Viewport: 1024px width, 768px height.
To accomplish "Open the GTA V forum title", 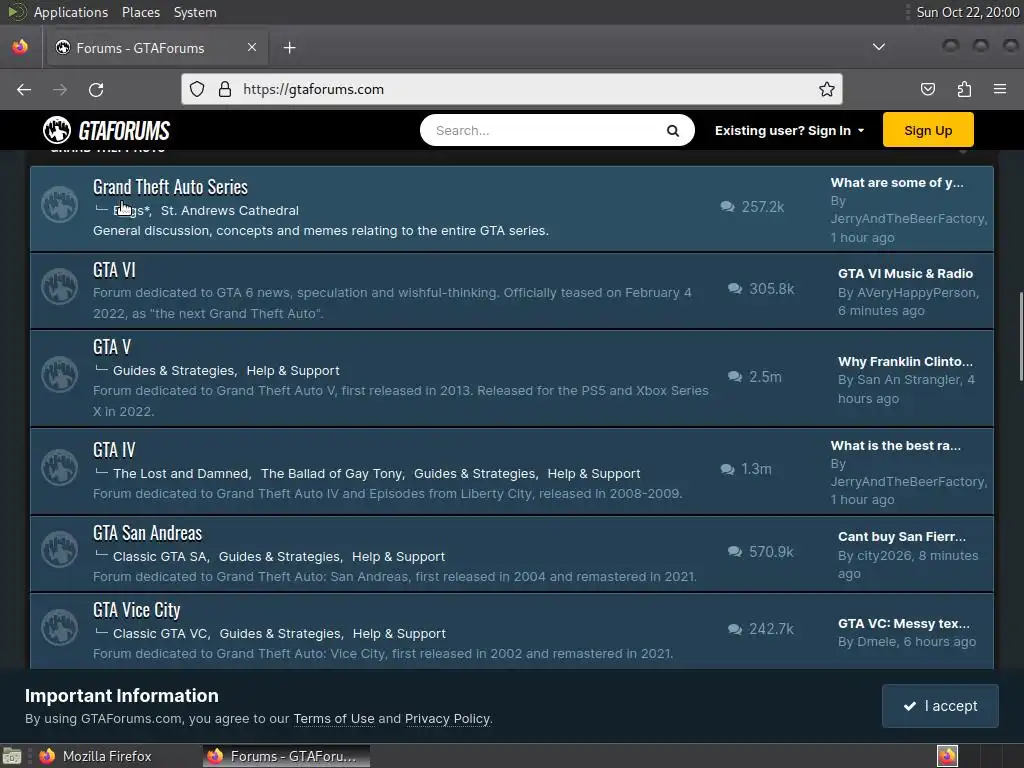I will [x=112, y=347].
